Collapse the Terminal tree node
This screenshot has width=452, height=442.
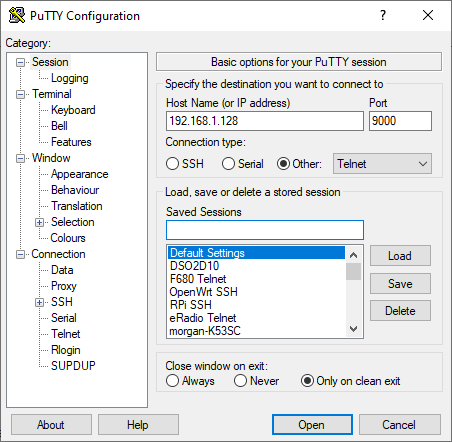(x=20, y=94)
